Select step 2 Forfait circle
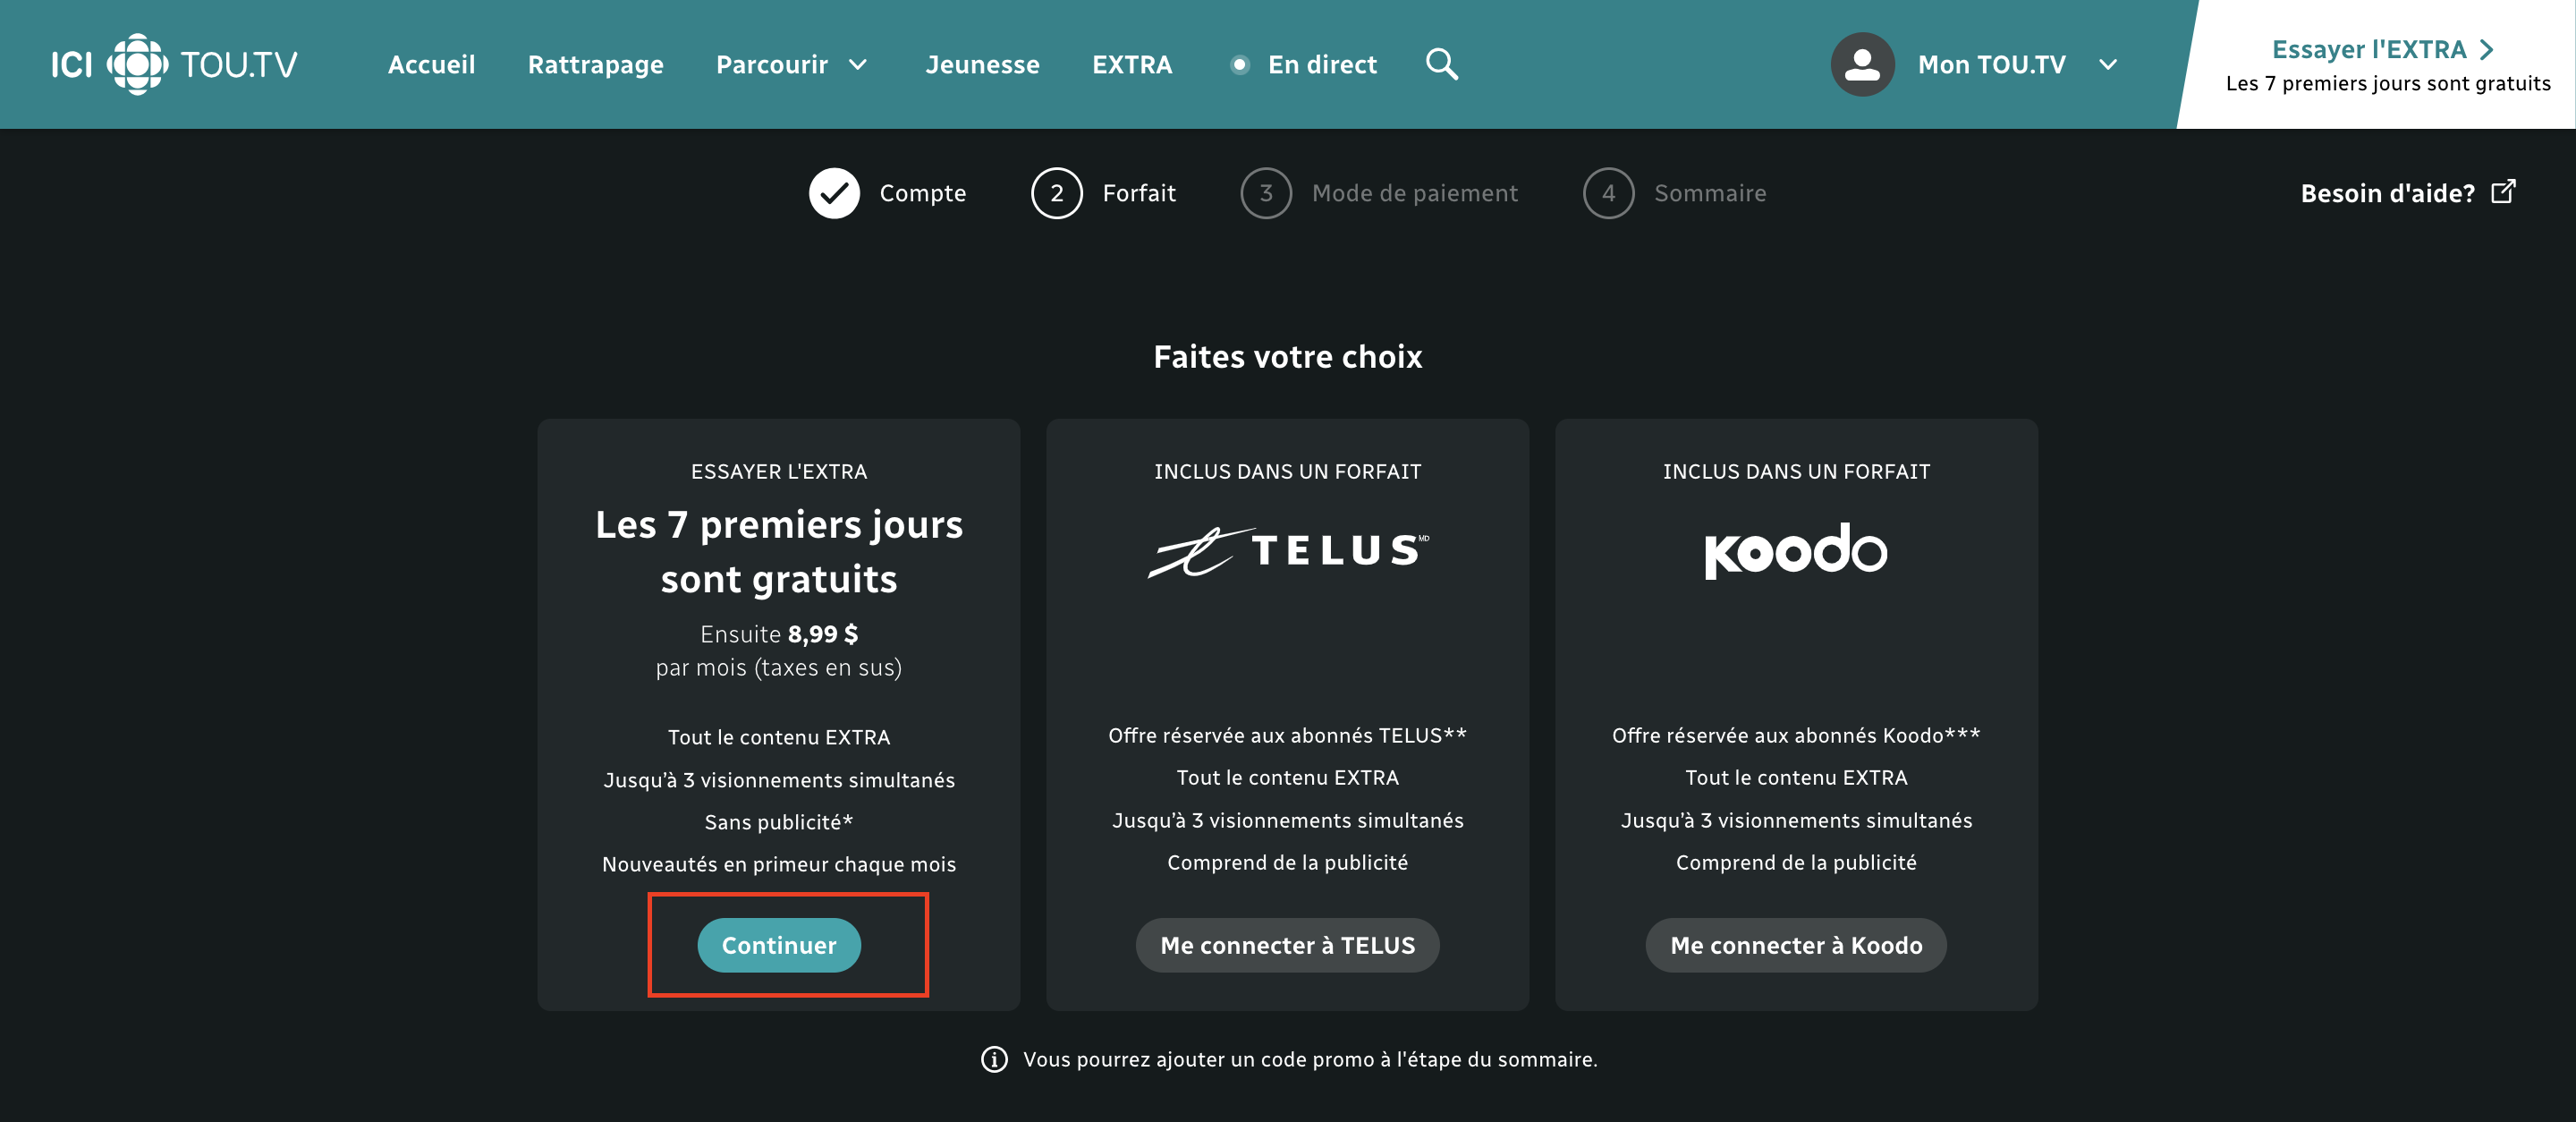 point(1056,193)
